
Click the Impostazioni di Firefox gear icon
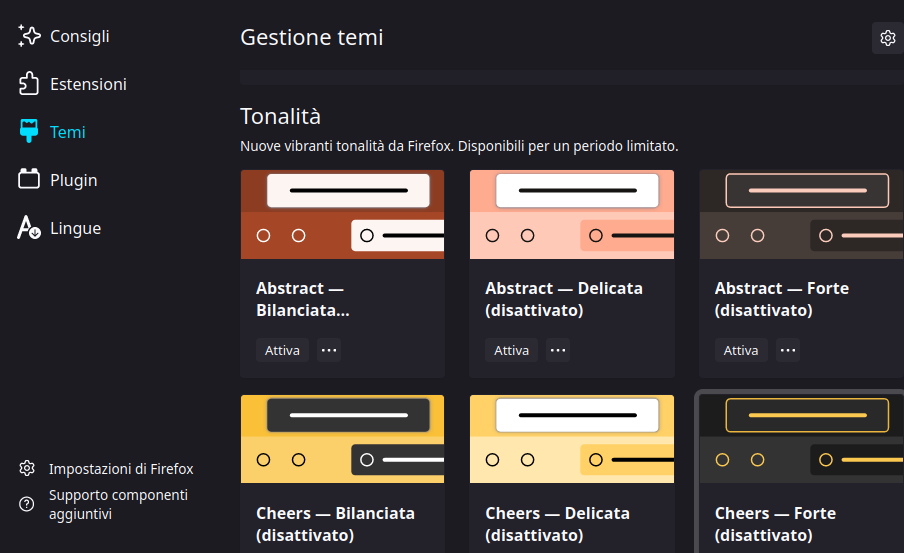click(x=27, y=468)
